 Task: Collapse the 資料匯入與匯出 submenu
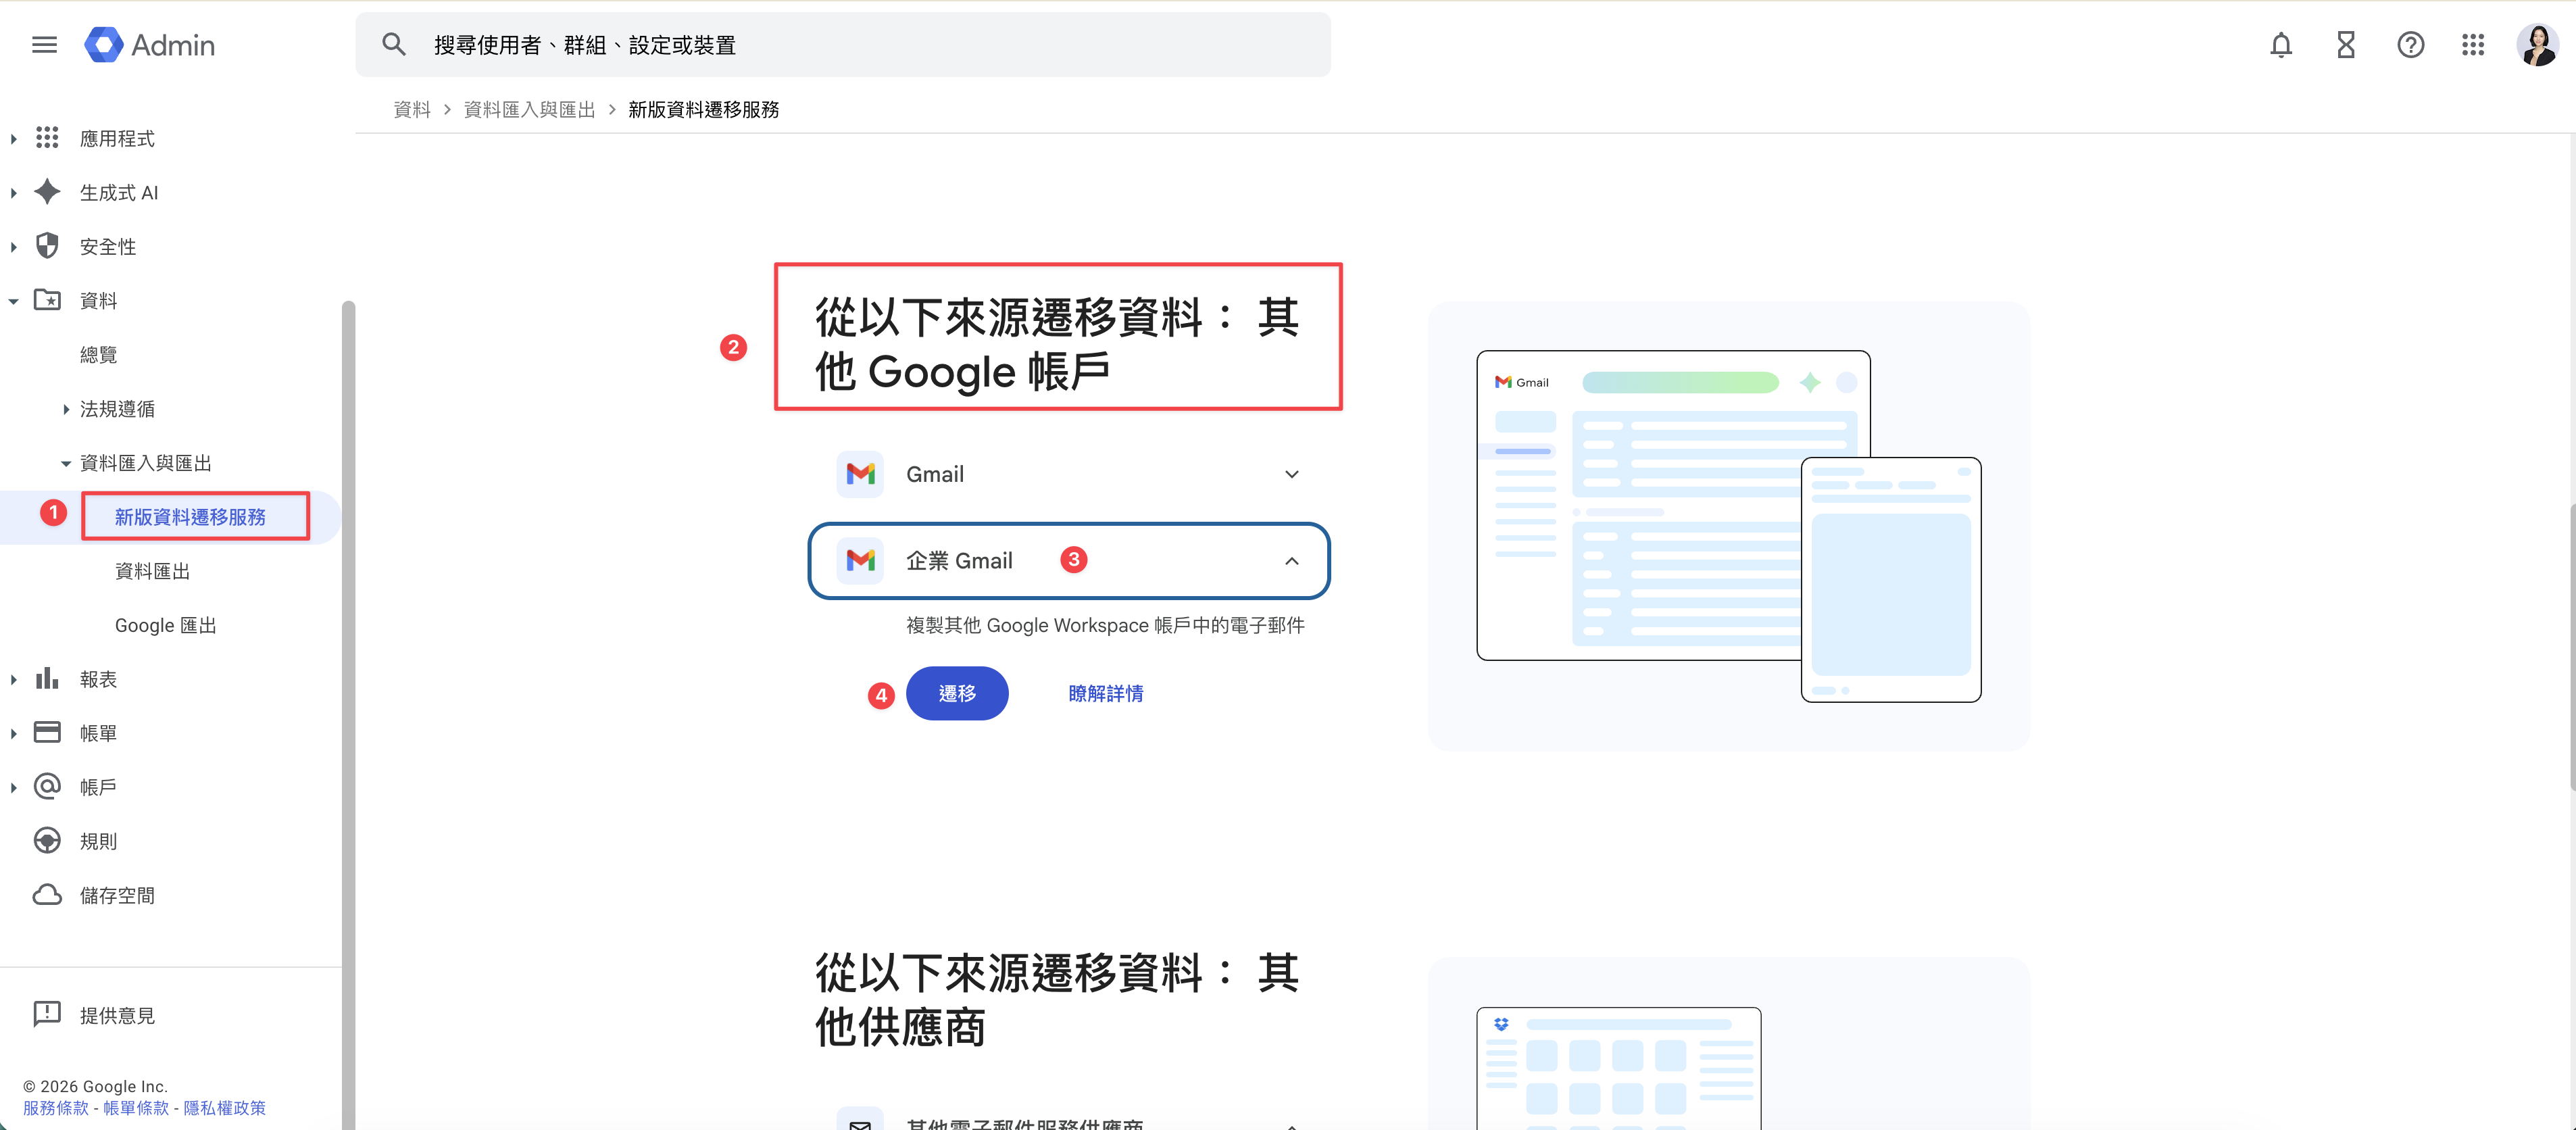[66, 463]
